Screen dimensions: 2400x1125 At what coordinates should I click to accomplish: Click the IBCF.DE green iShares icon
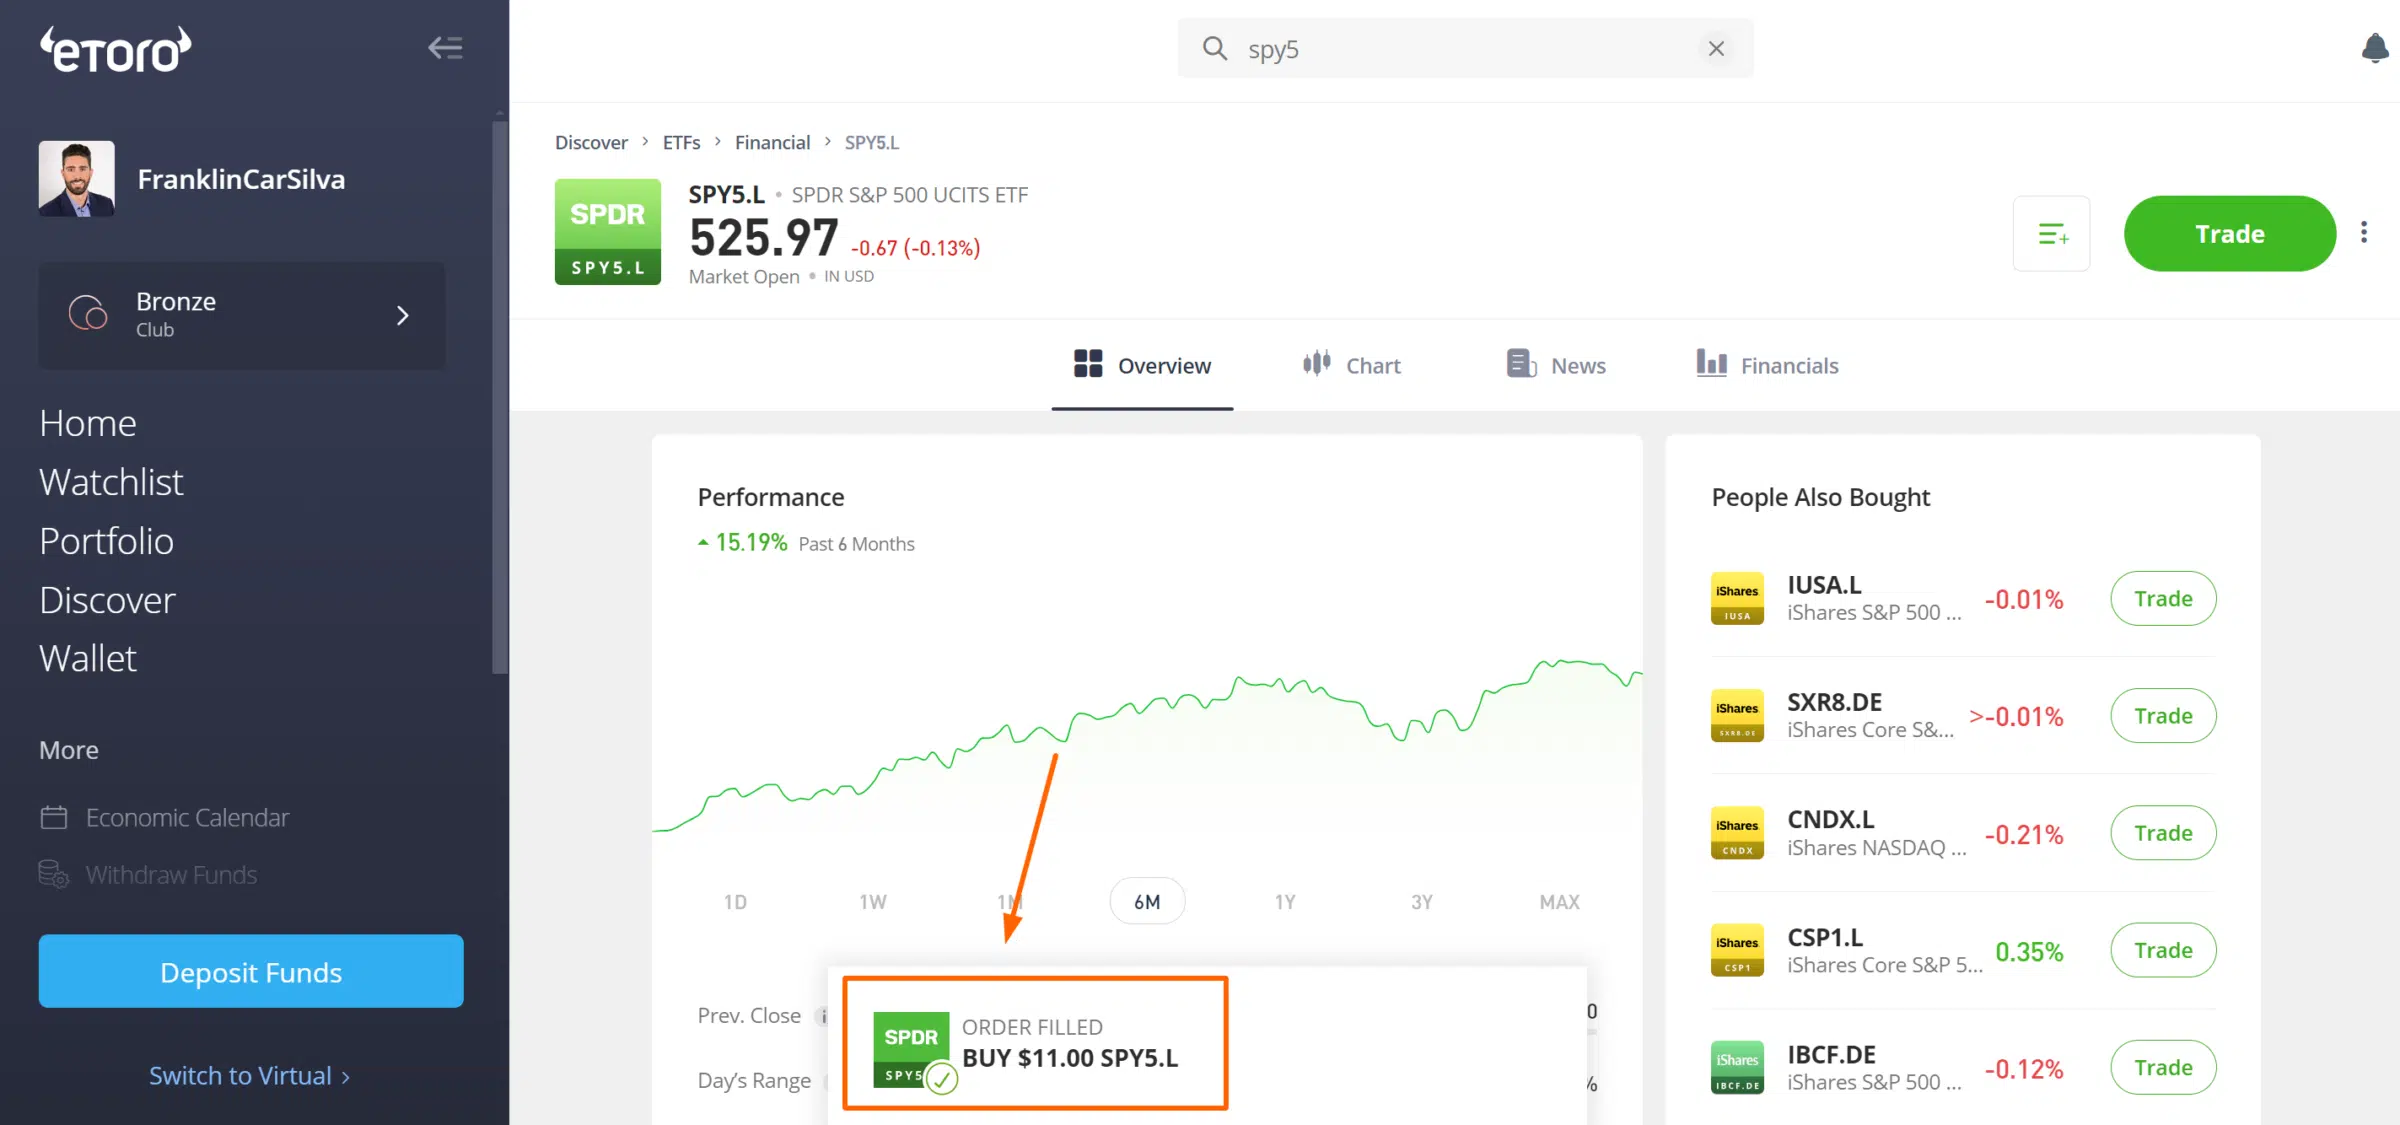(1737, 1067)
